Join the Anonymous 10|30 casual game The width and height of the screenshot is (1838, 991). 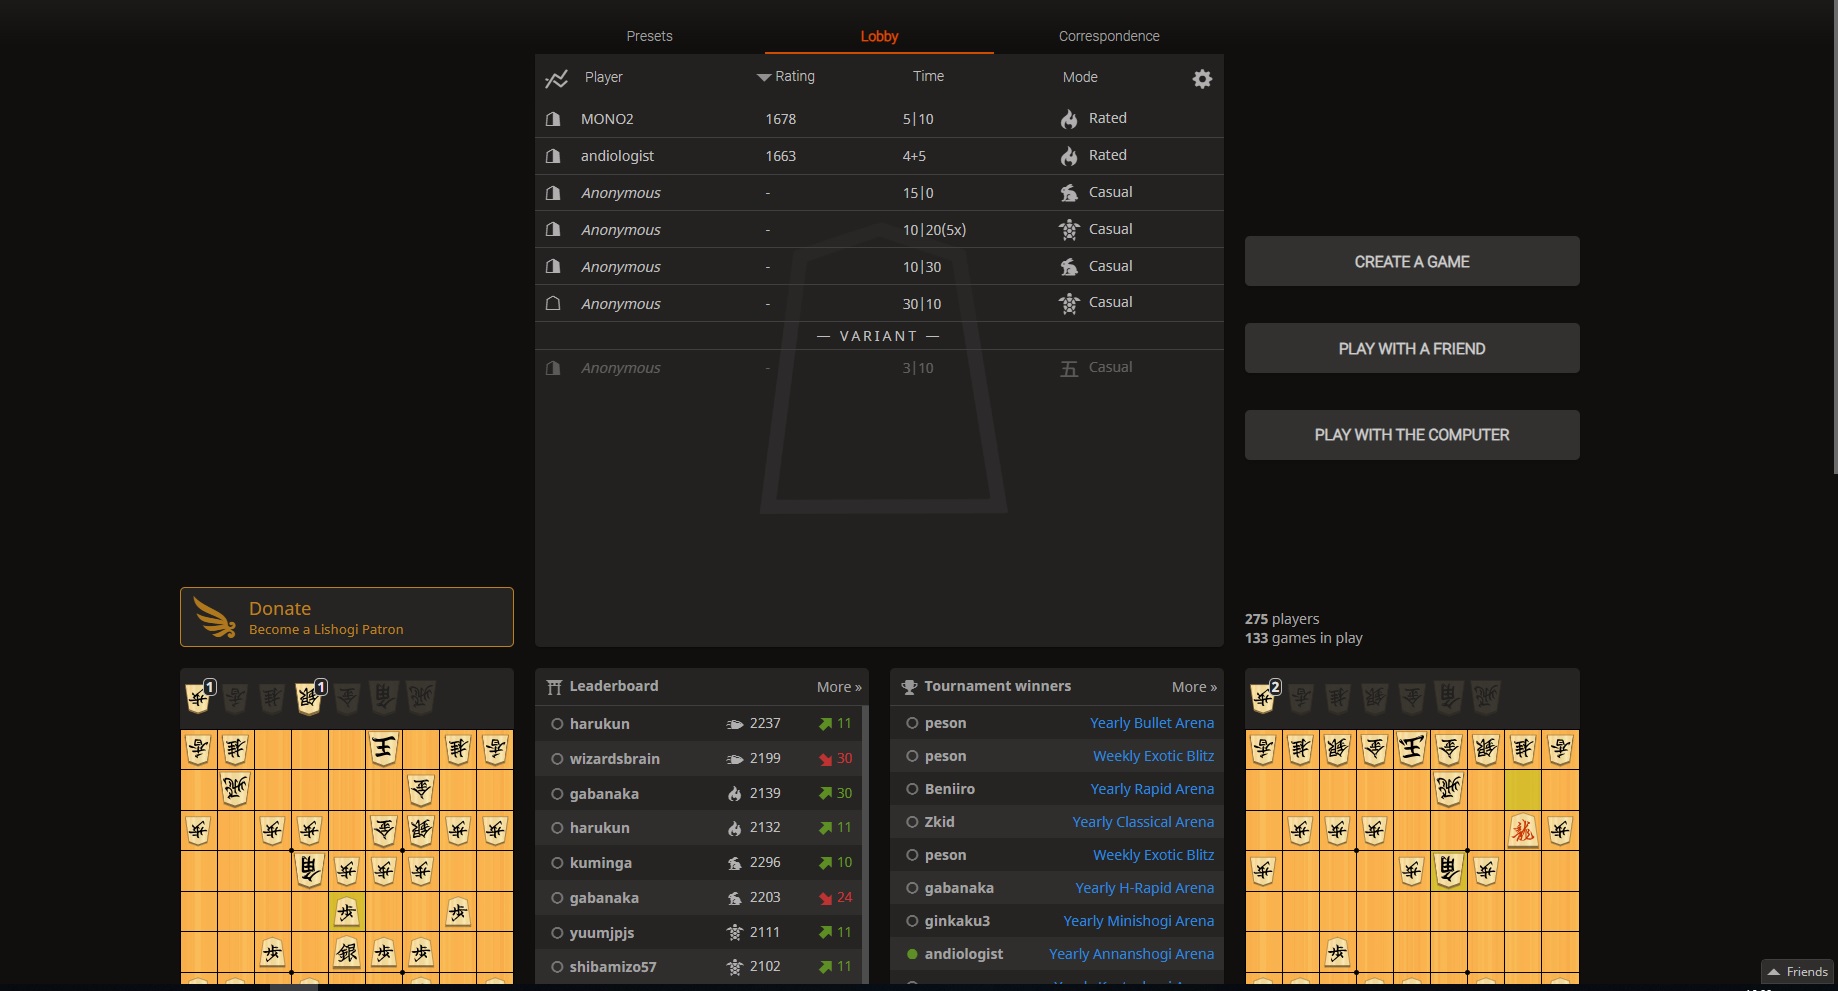[879, 267]
